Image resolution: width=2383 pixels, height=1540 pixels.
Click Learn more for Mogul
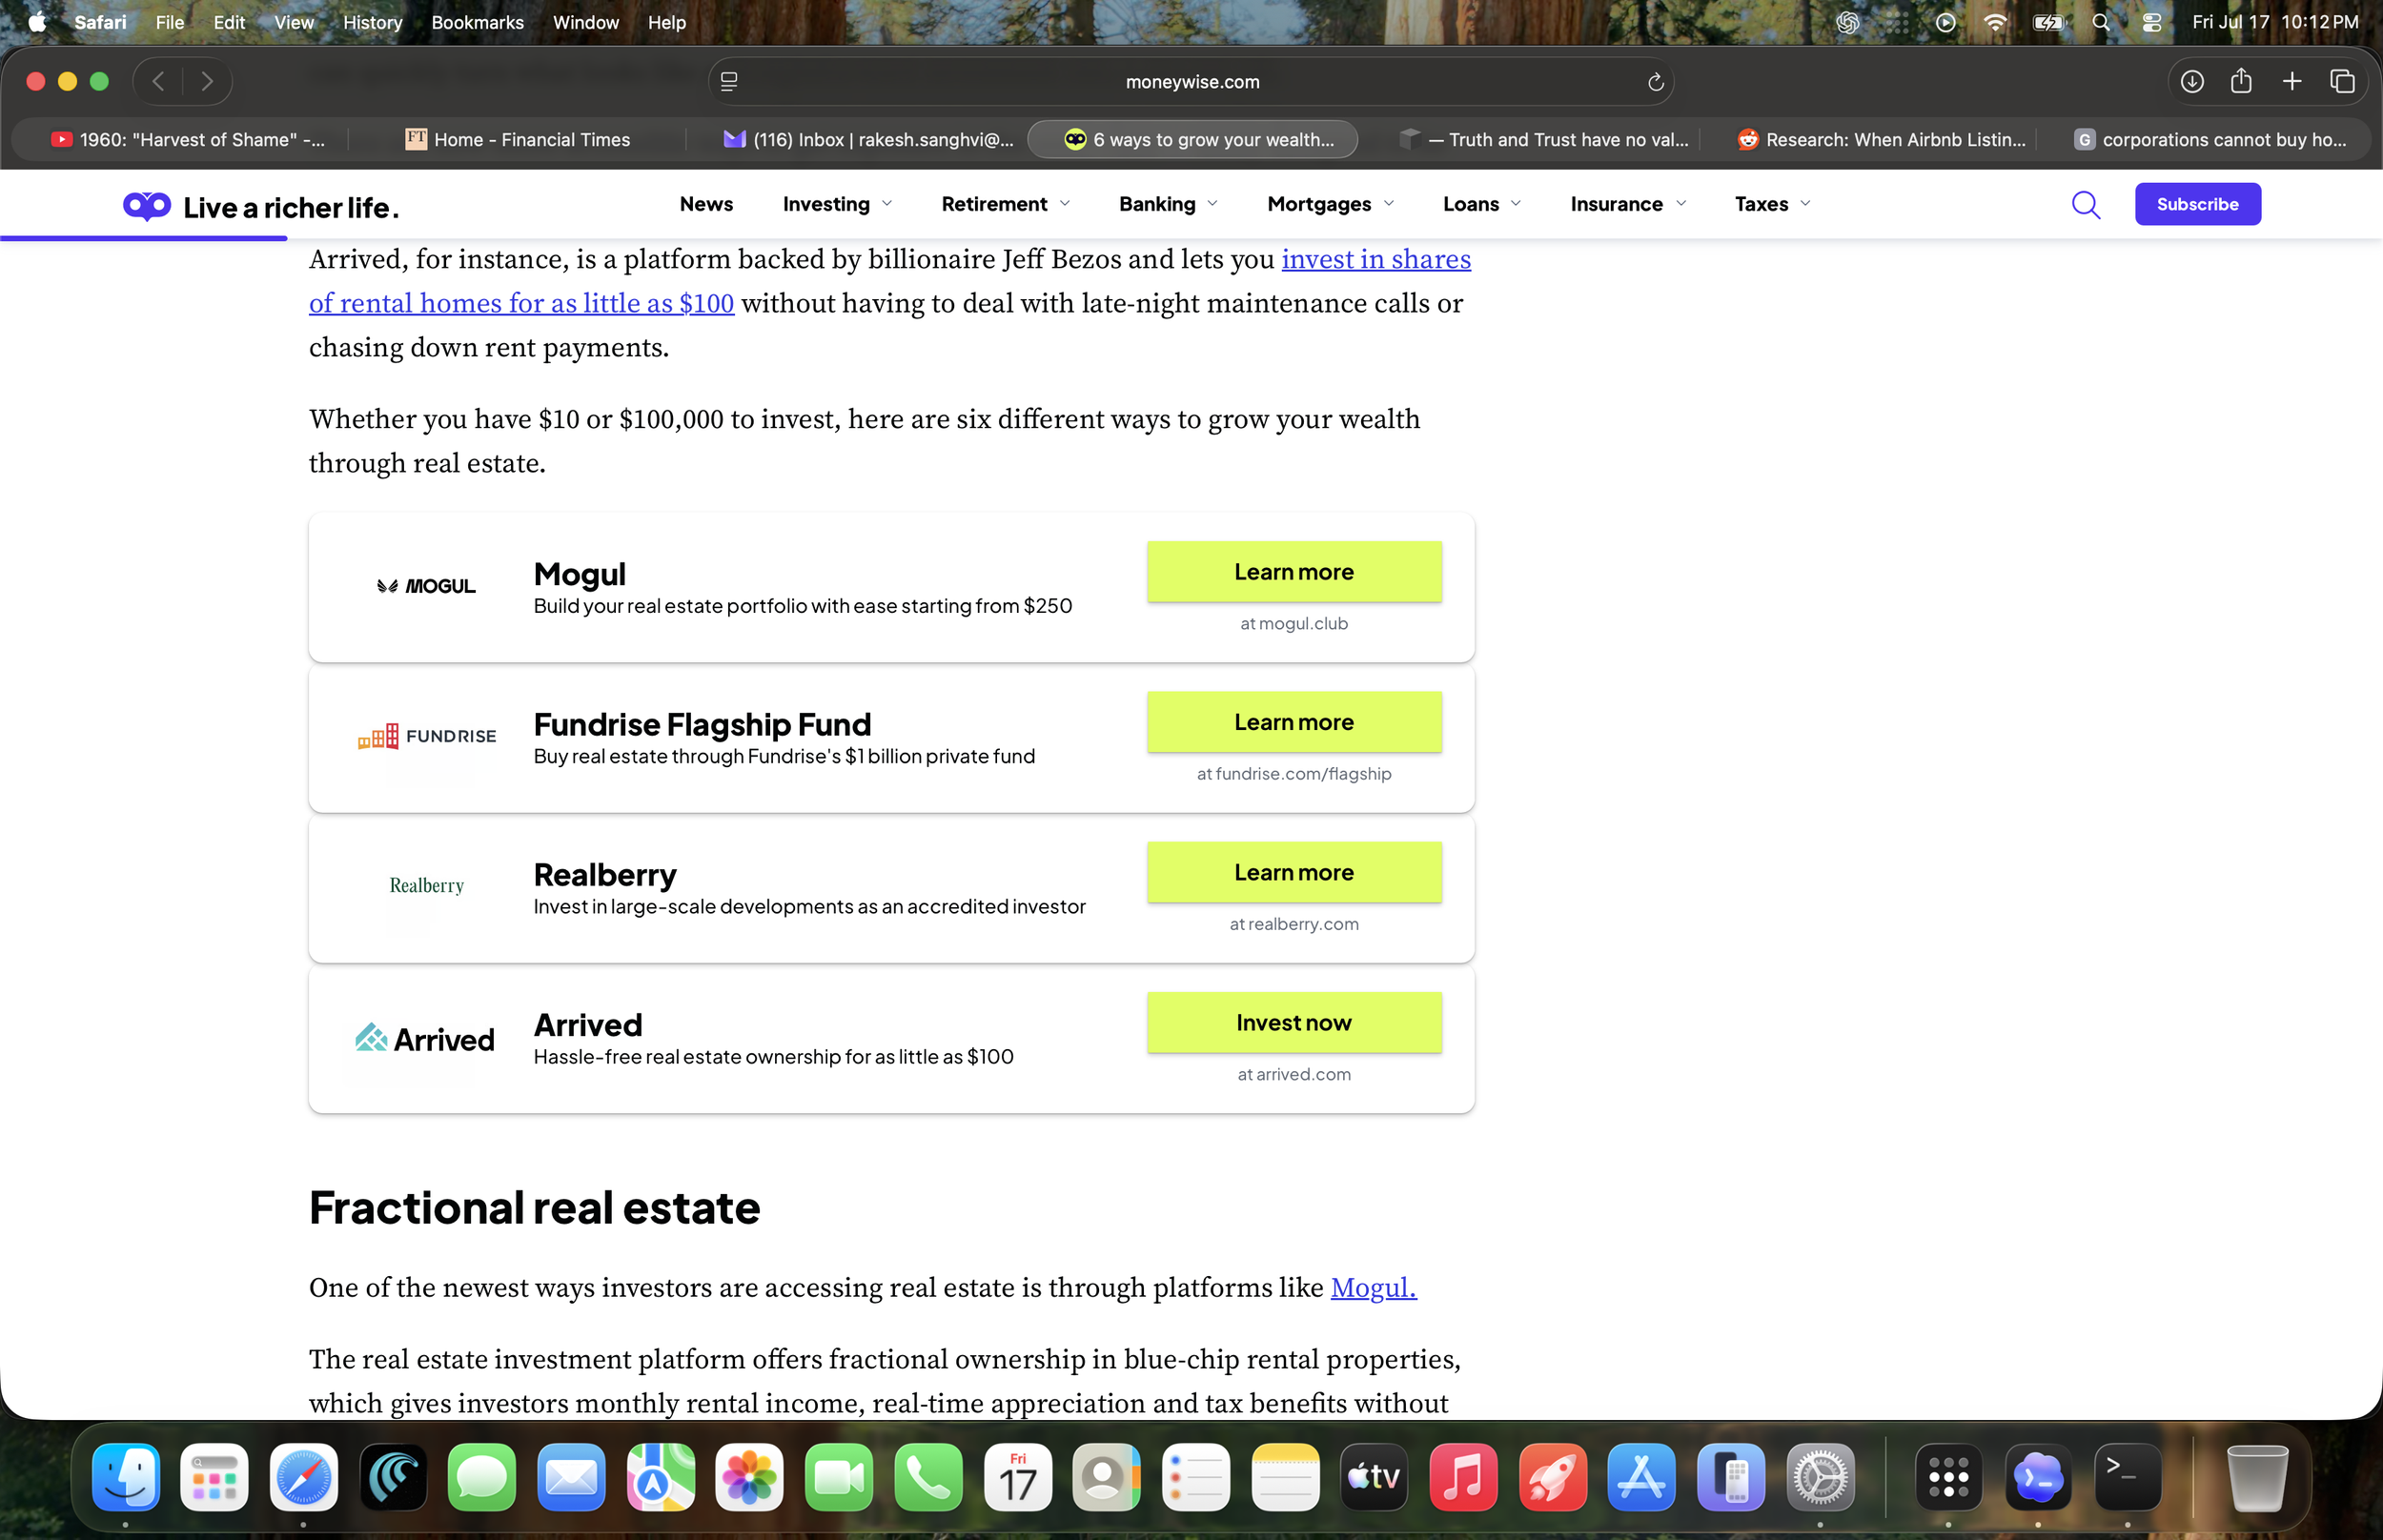1294,572
